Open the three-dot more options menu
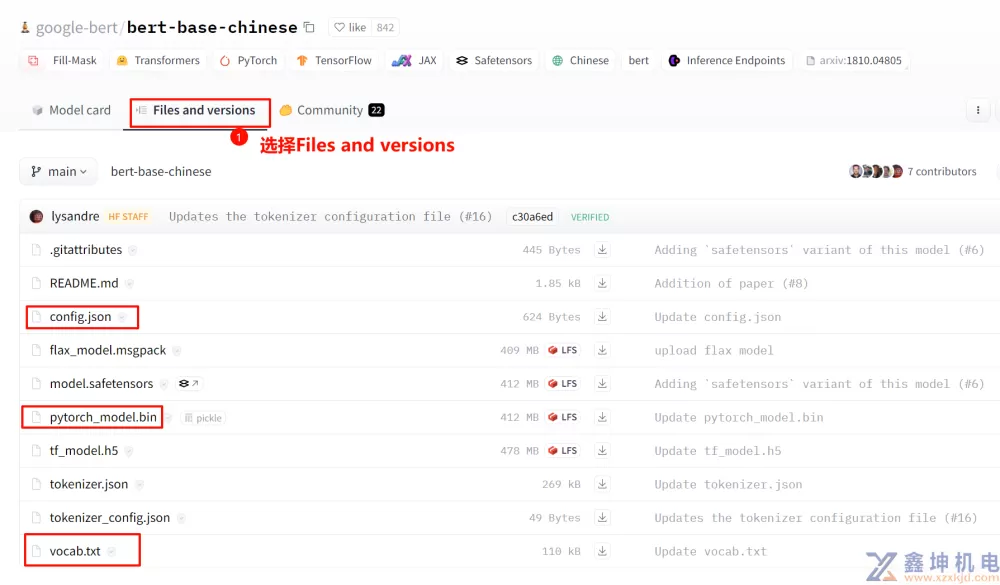The width and height of the screenshot is (1000, 585). point(978,110)
